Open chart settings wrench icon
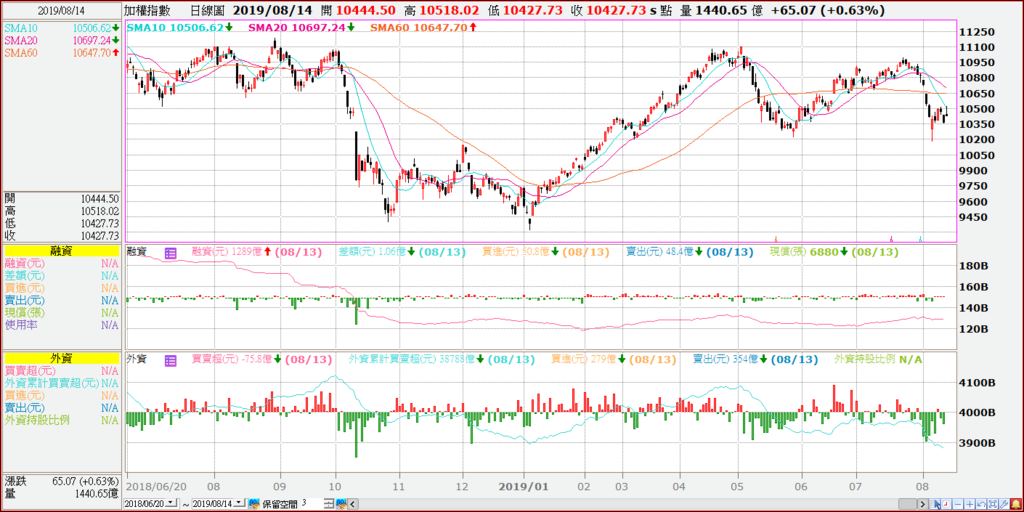The height and width of the screenshot is (512, 1024). (x=1004, y=504)
